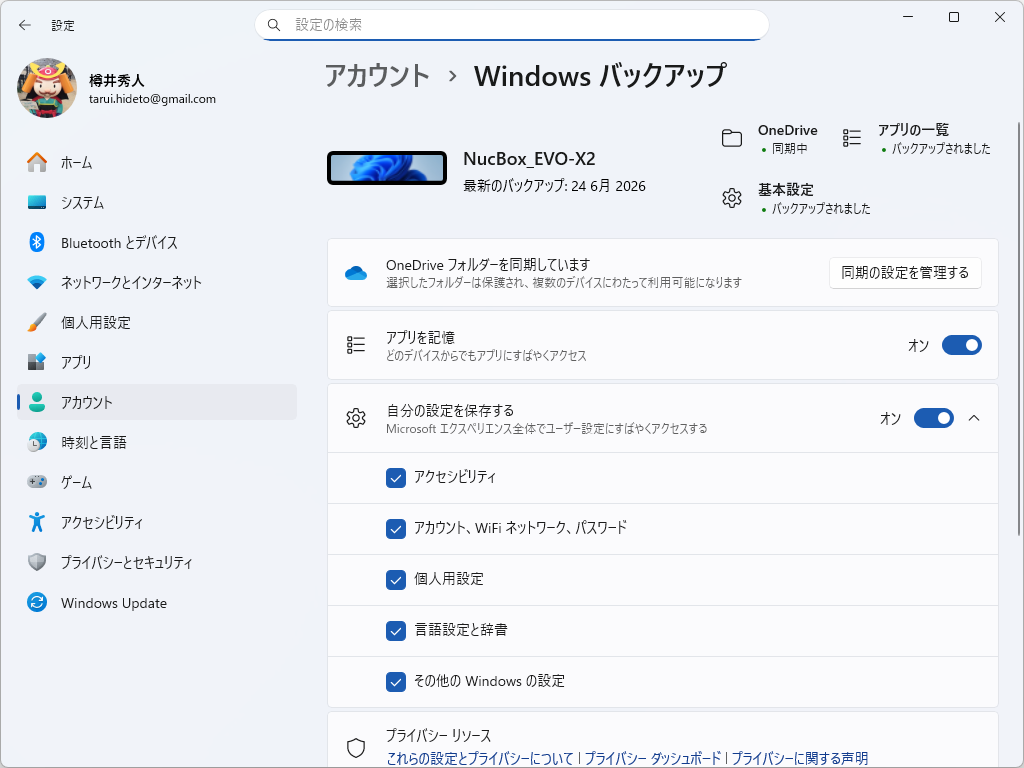The image size is (1024, 768).
Task: Click the vertical scrollbar on right
Action: tap(1019, 330)
